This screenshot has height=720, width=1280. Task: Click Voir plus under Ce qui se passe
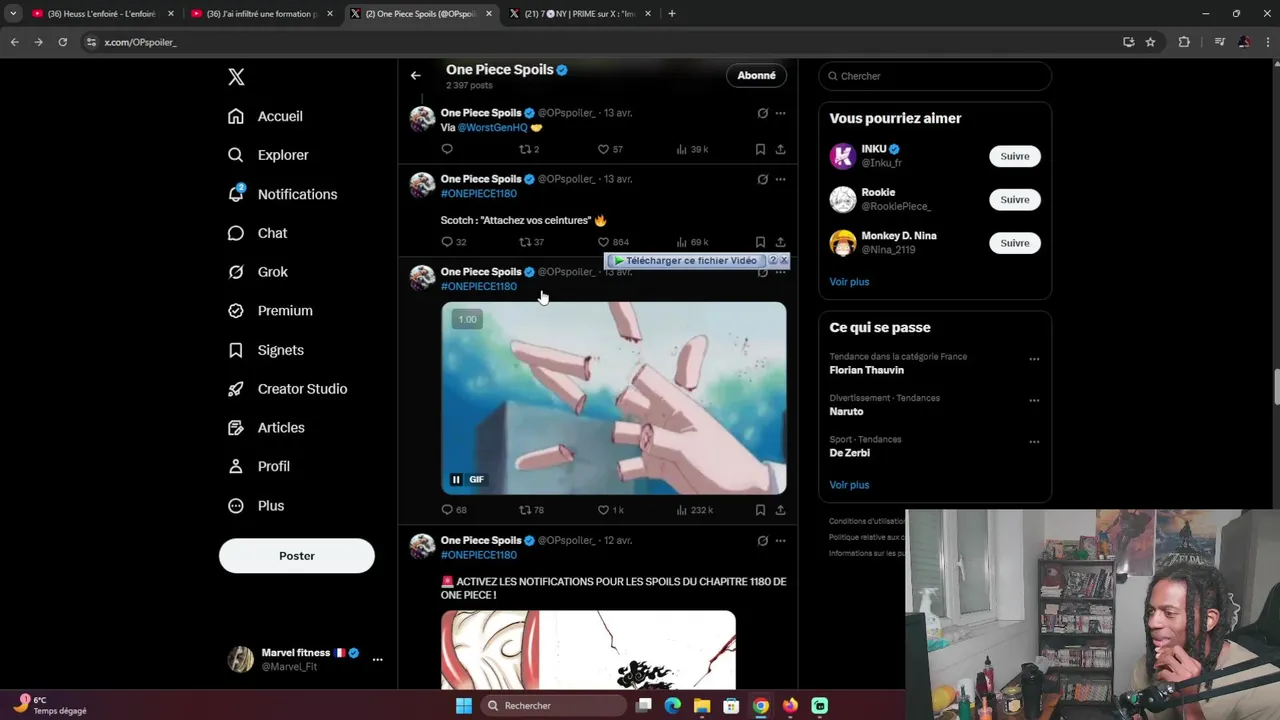[x=849, y=485]
